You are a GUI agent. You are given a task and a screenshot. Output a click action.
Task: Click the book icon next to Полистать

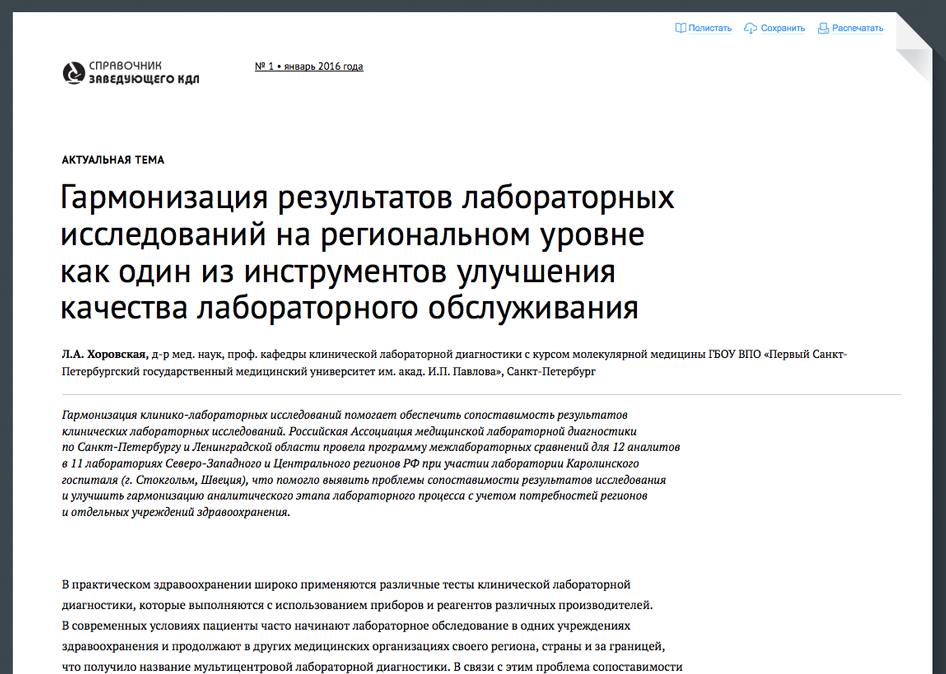(x=680, y=28)
